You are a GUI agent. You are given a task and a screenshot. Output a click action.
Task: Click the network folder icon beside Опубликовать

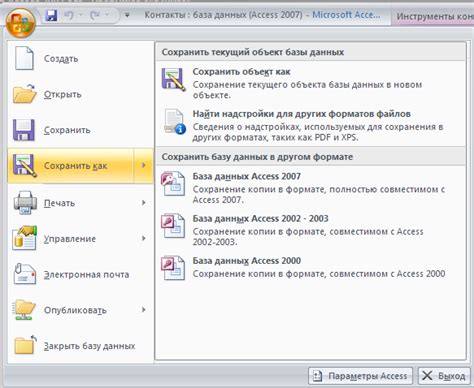(24, 310)
